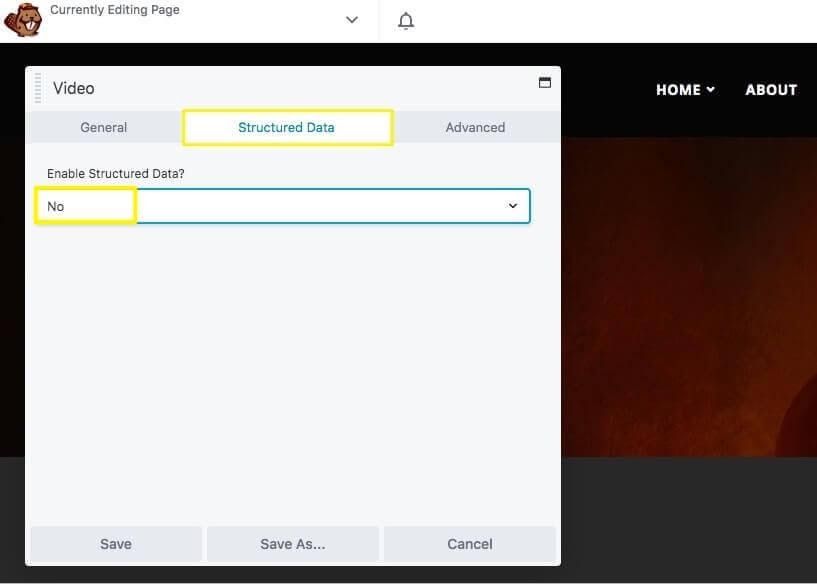The height and width of the screenshot is (584, 817).
Task: Expand the HOME menu caret
Action: coord(711,90)
